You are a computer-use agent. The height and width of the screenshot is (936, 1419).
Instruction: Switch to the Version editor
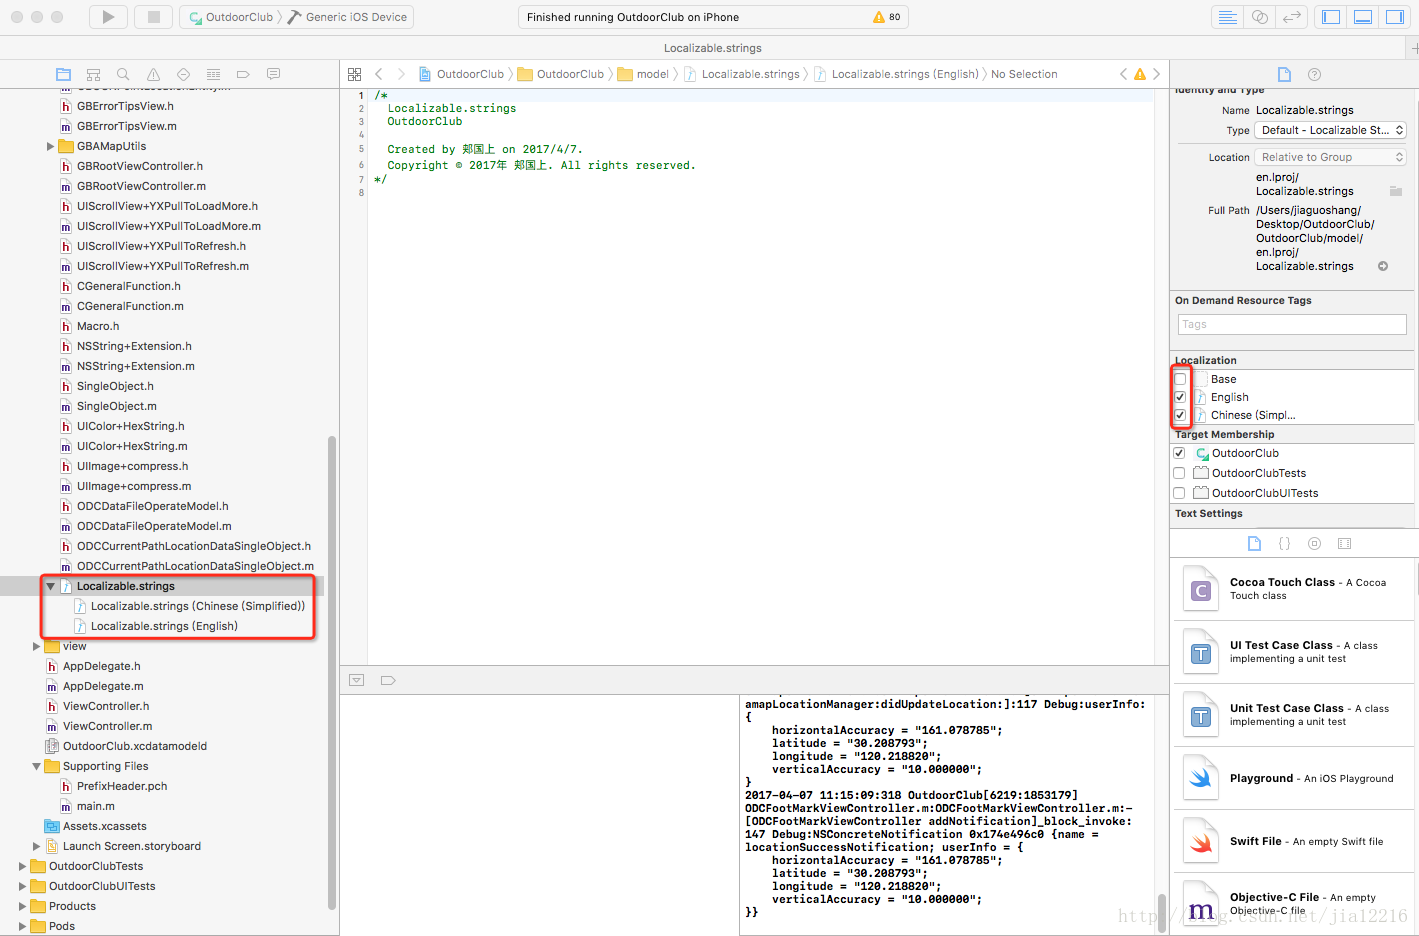(x=1292, y=17)
